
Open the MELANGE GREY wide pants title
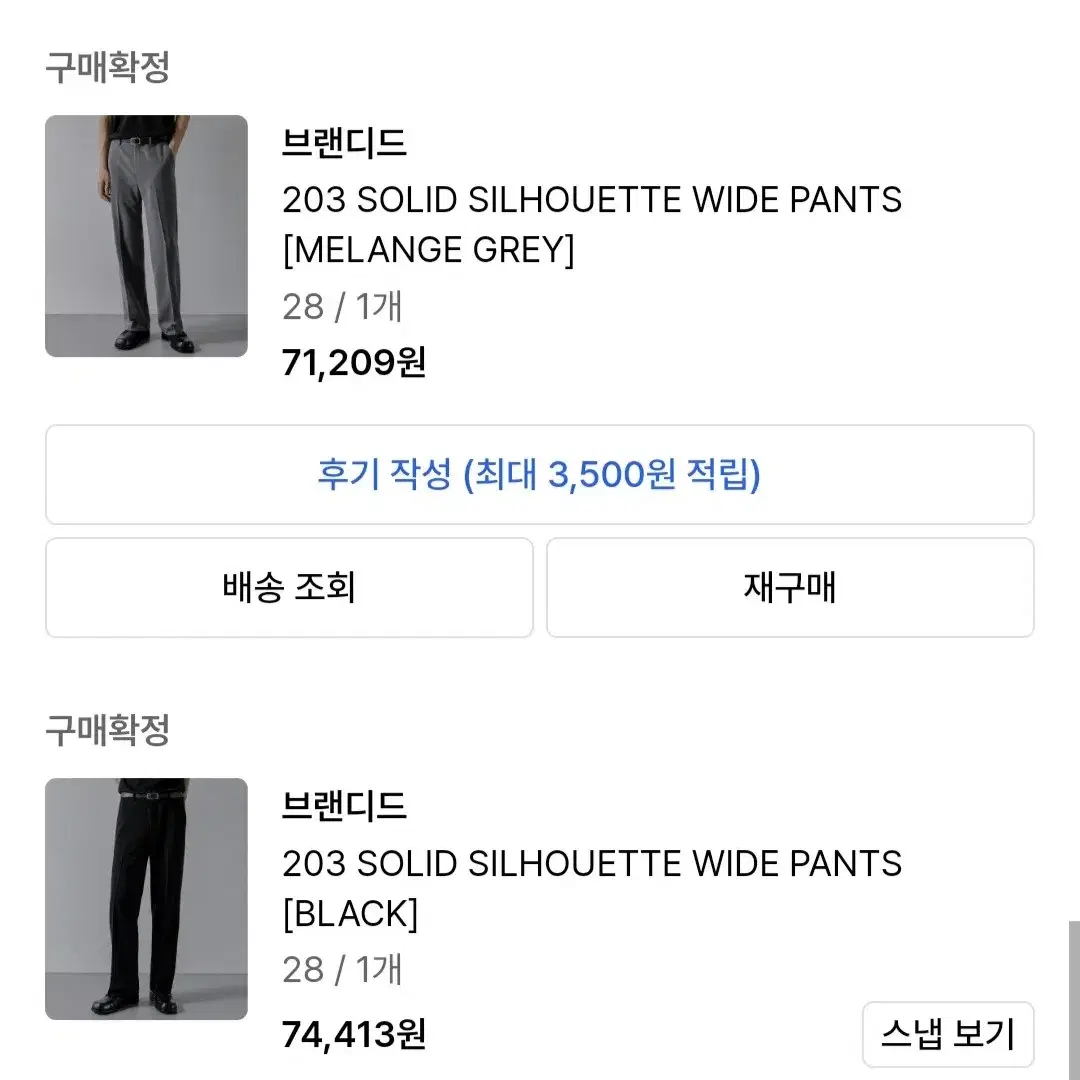(592, 225)
